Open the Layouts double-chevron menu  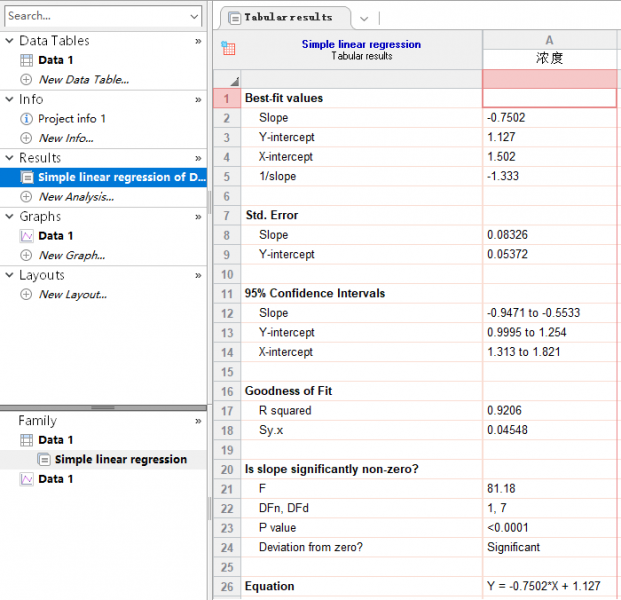198,276
